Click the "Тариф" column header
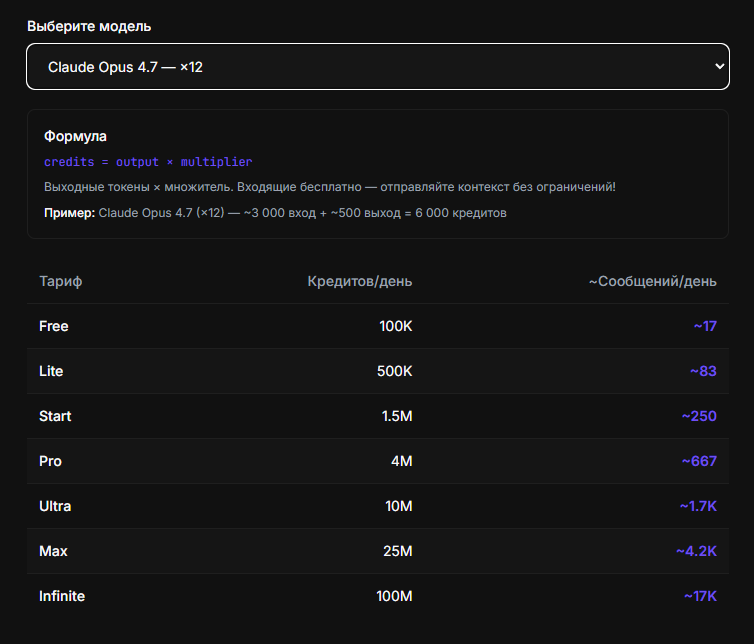The height and width of the screenshot is (644, 754). pyautogui.click(x=60, y=281)
